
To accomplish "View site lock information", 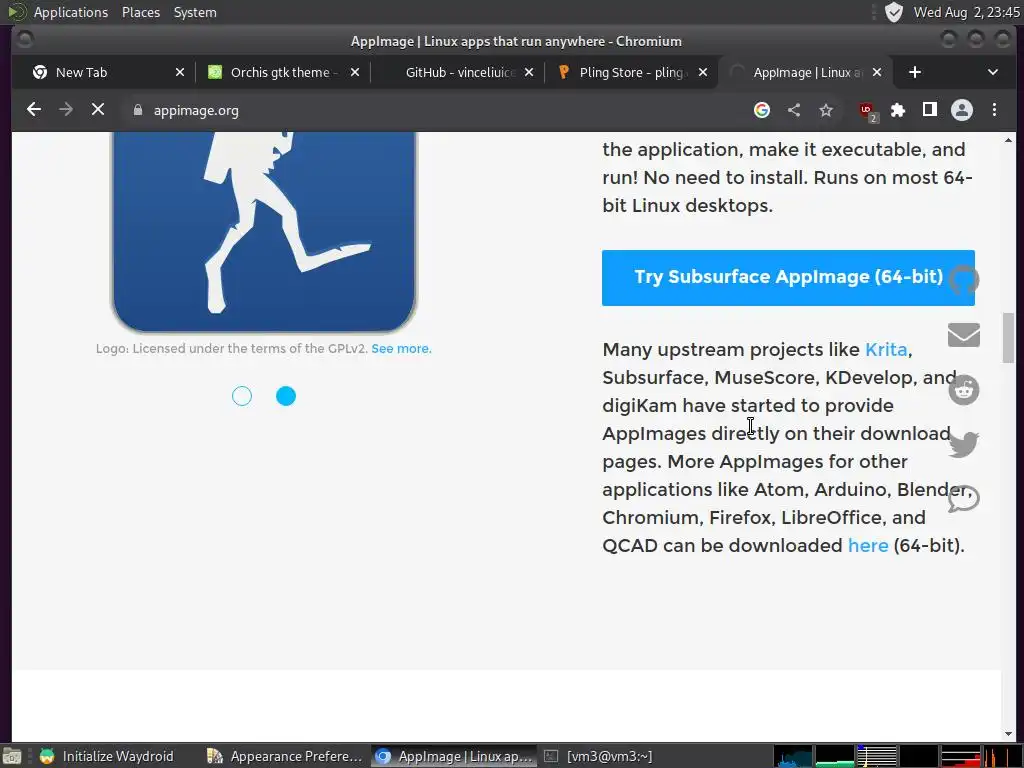I will coord(138,110).
